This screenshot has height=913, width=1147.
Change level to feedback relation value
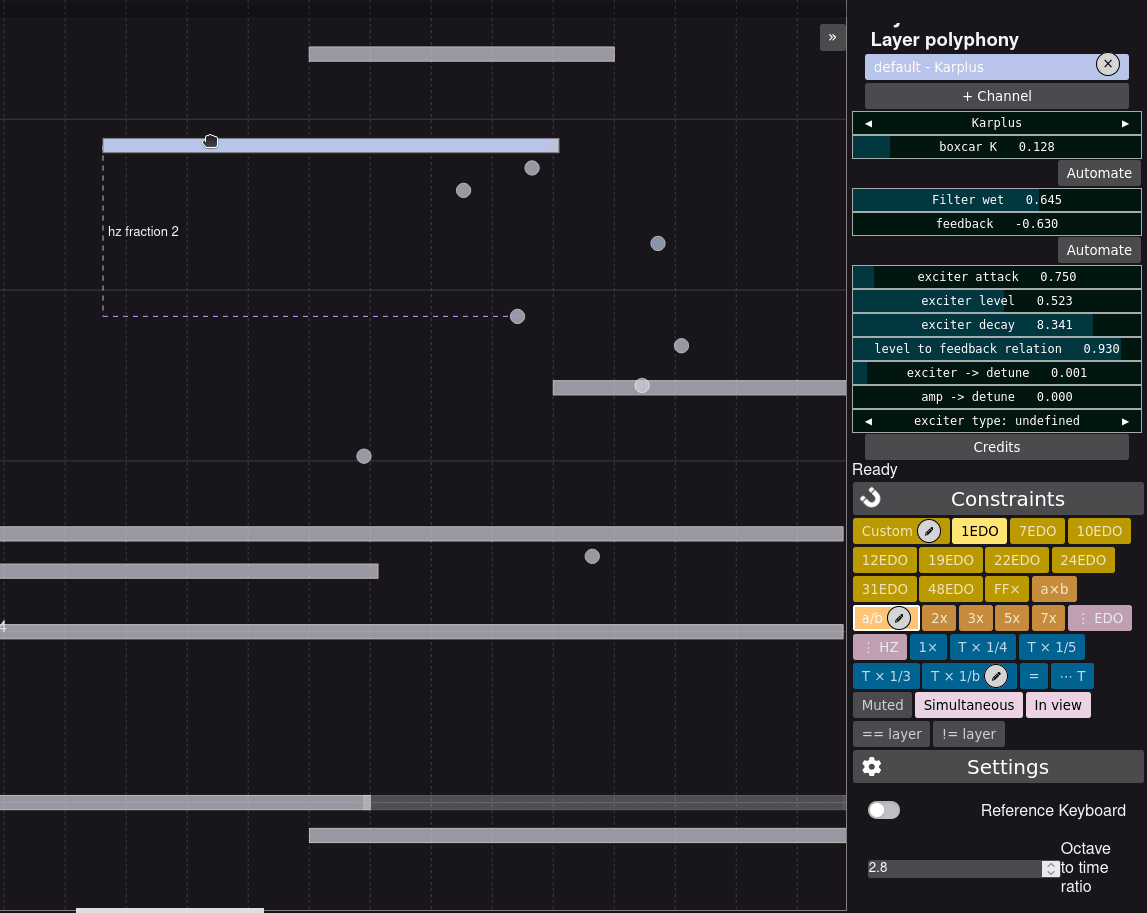point(996,349)
